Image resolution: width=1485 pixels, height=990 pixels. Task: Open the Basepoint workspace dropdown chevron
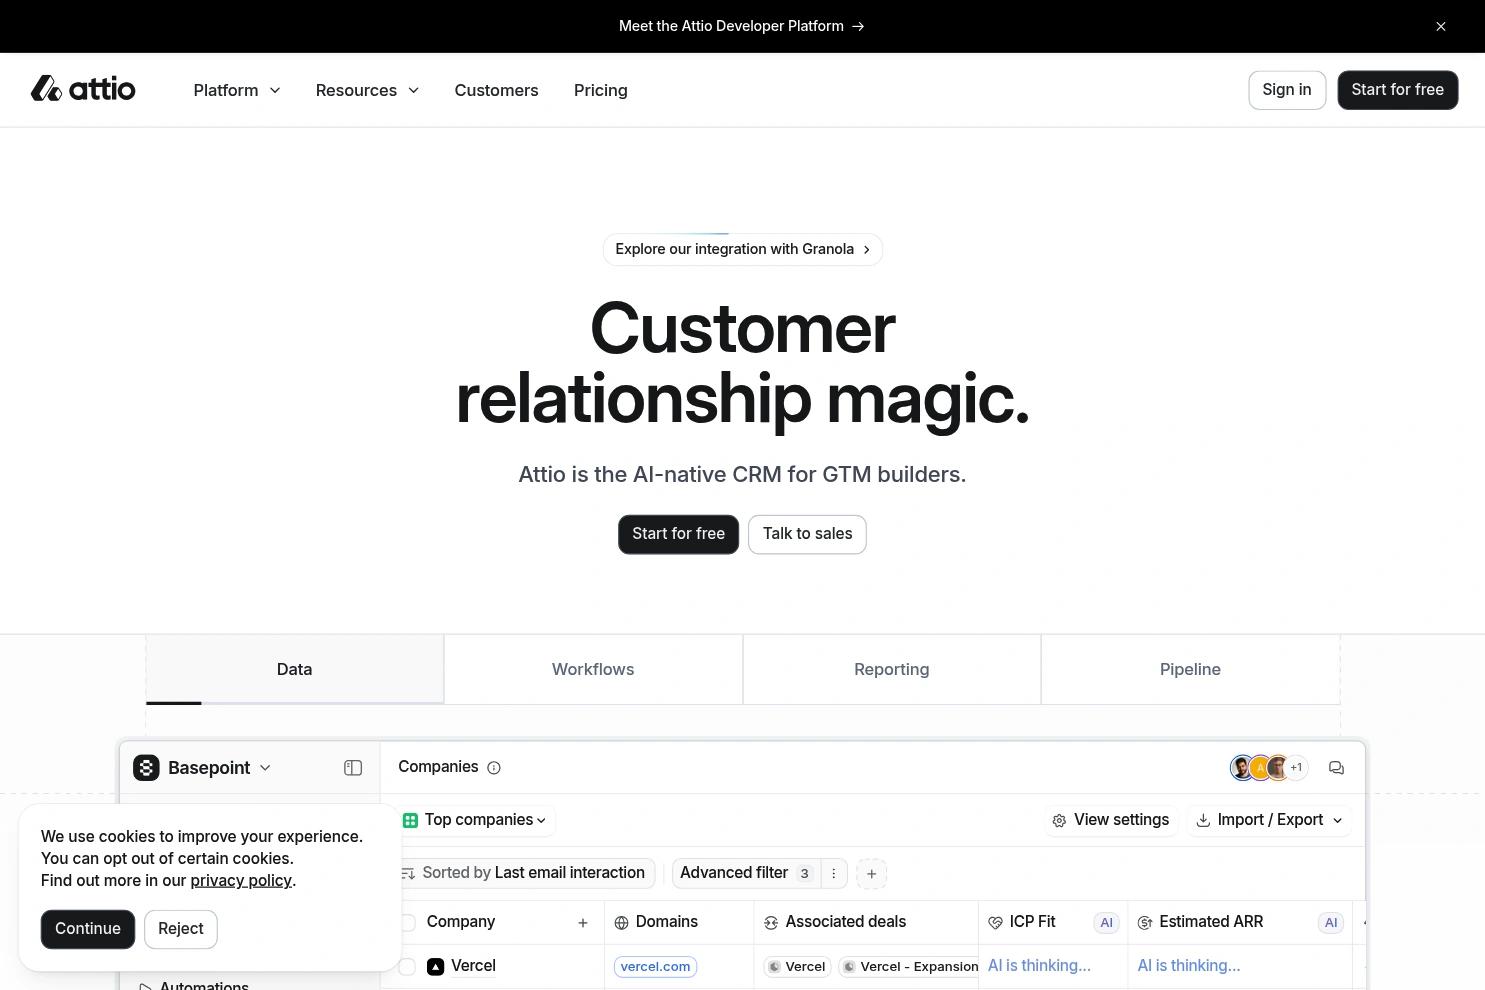click(265, 768)
